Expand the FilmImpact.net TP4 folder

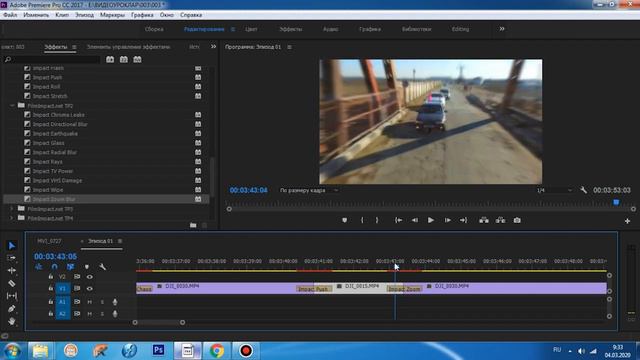tap(12, 218)
